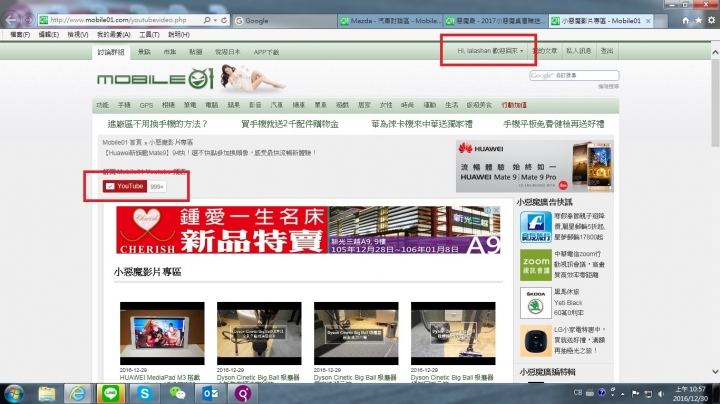Click the 遮廠區不用換手機的方法 headline
Screen dimensions: 720x404
158,124
